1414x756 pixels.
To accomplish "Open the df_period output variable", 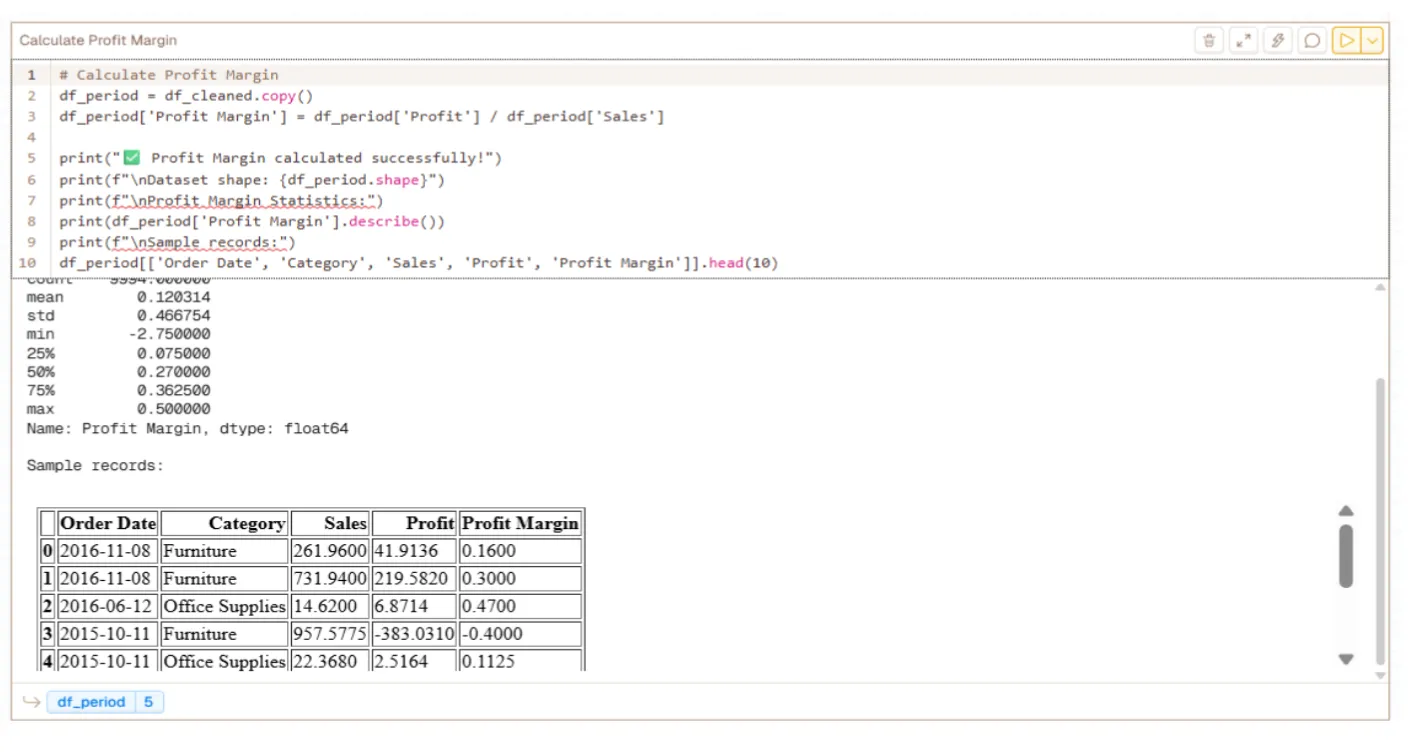I will 91,702.
